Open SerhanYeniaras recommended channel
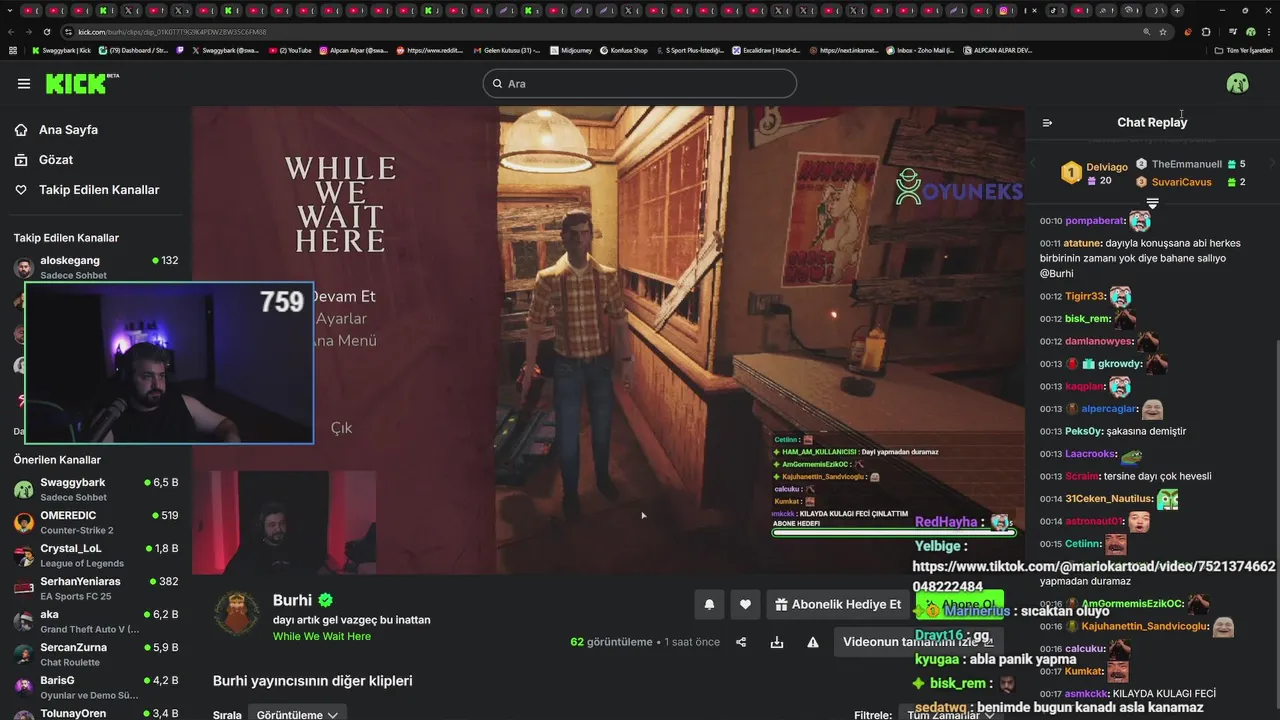The image size is (1280, 720). pos(96,588)
